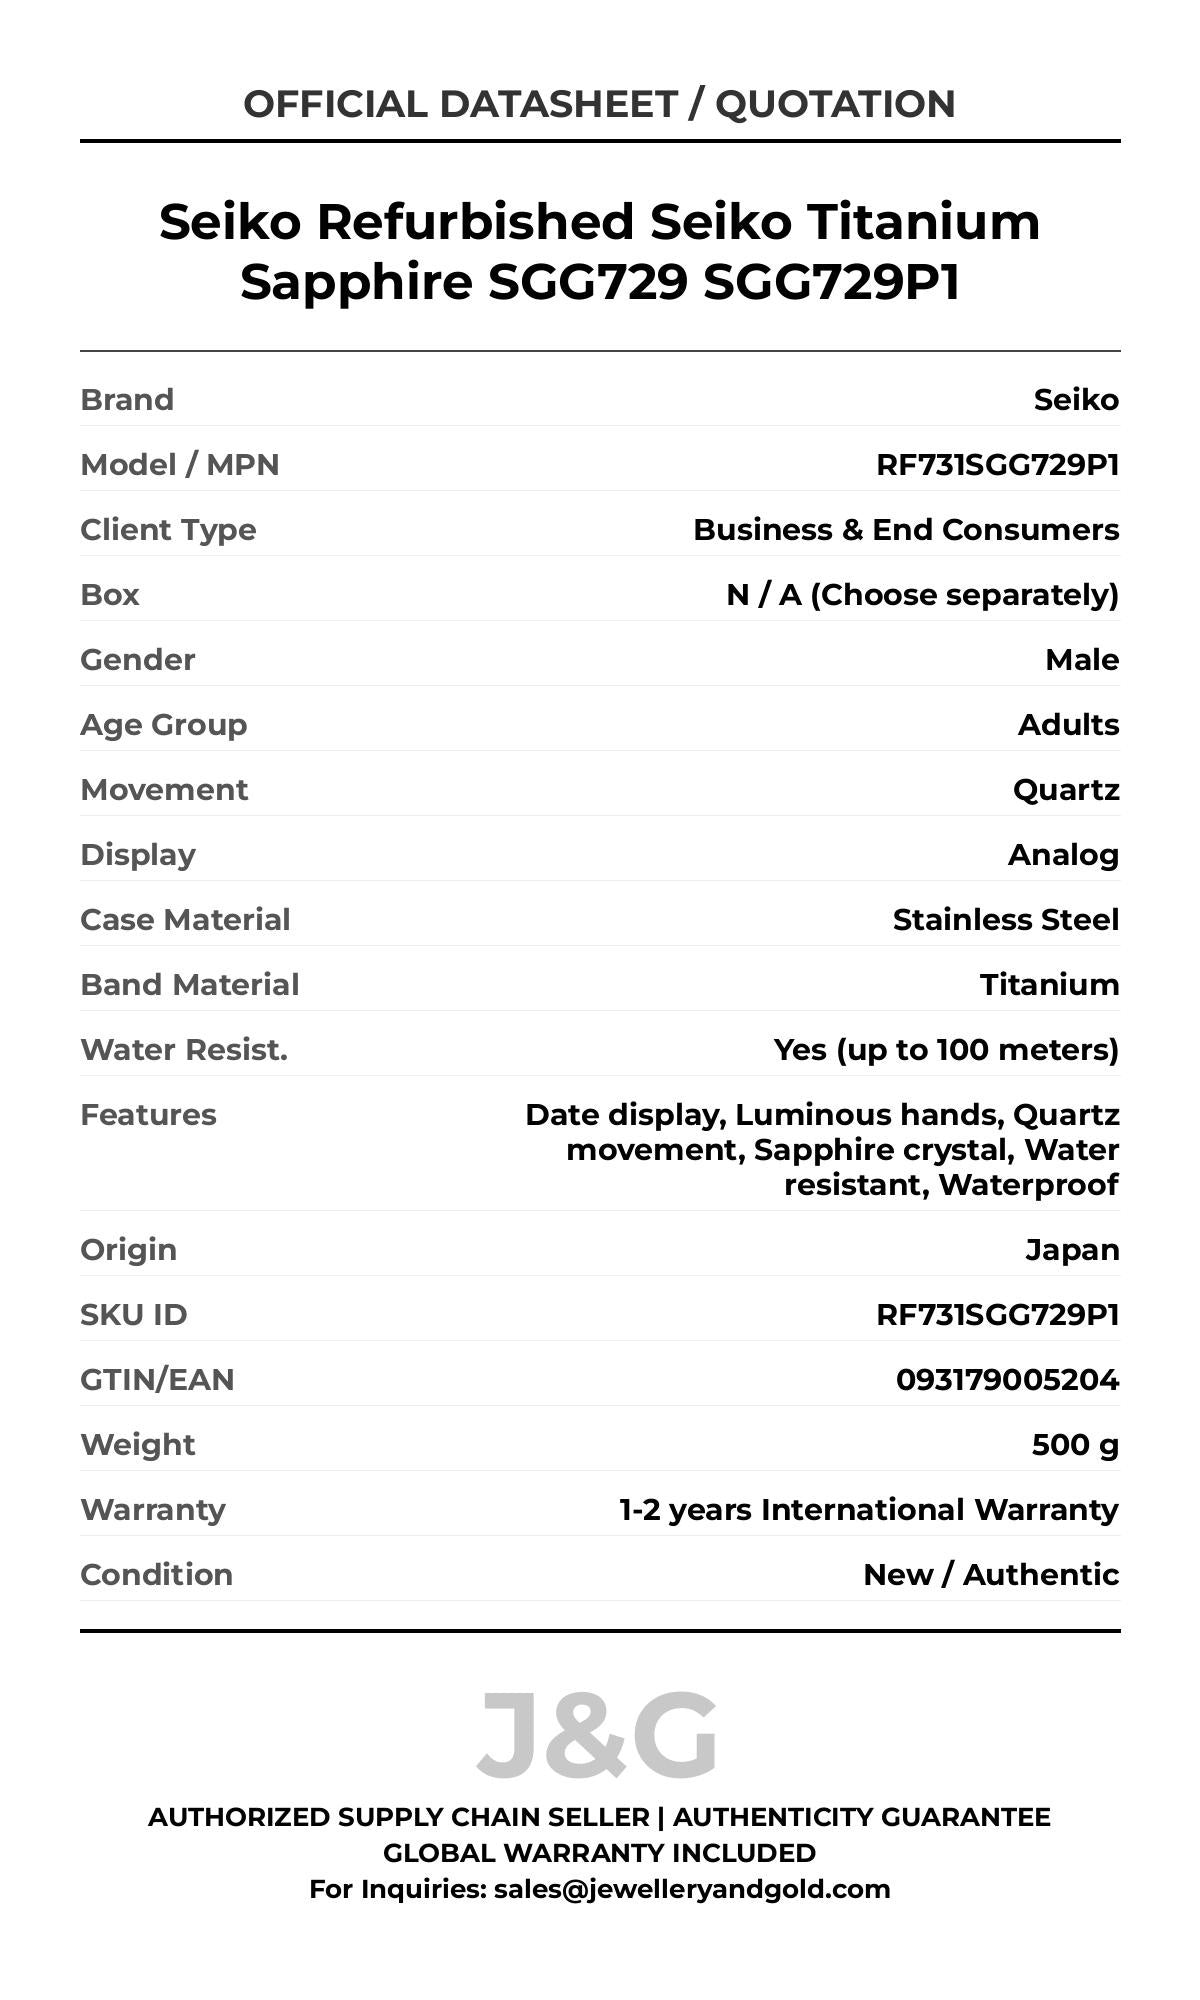Click the Age Group value Adults
Screen dimensions: 1200x2000
click(1068, 725)
